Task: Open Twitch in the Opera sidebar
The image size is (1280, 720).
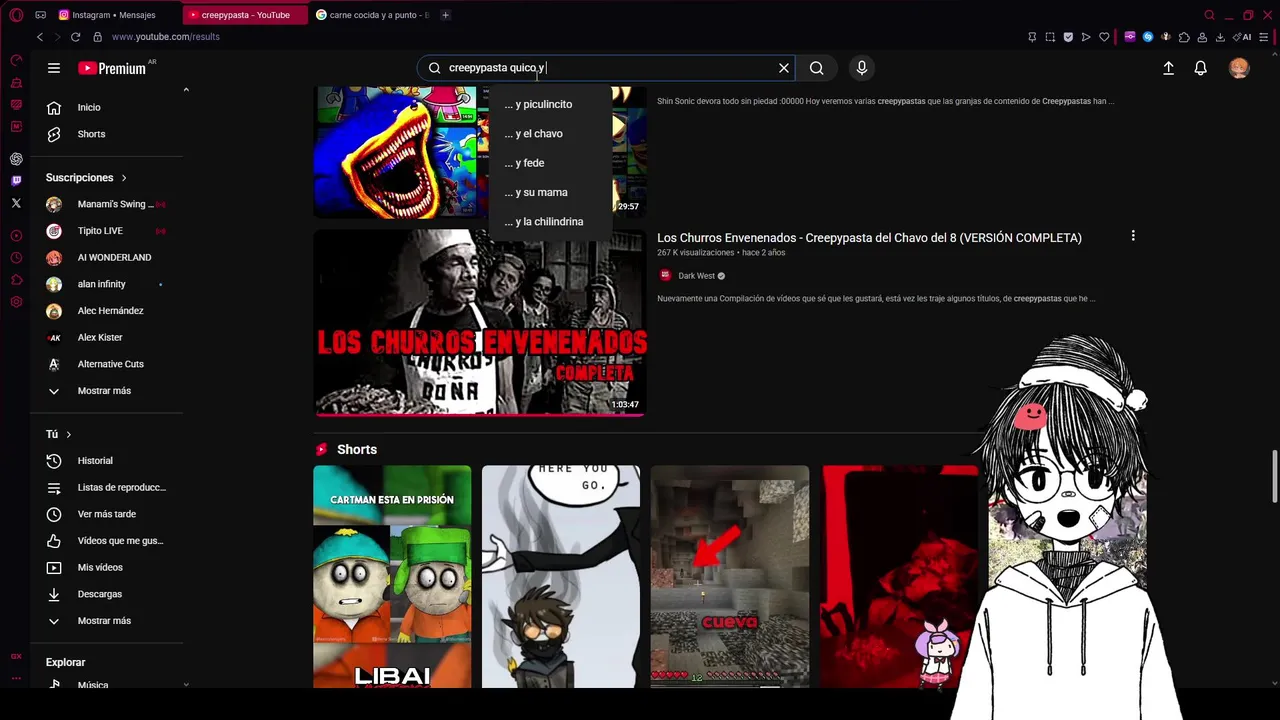Action: [16, 181]
